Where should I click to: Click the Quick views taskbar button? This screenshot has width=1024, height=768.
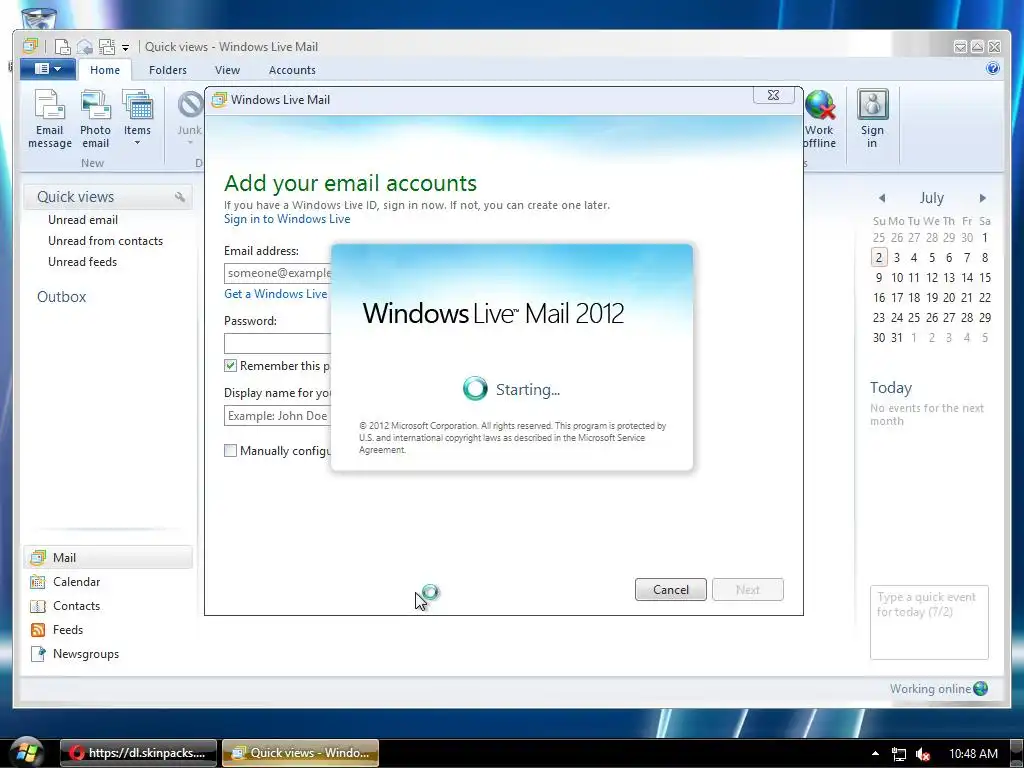click(x=300, y=753)
